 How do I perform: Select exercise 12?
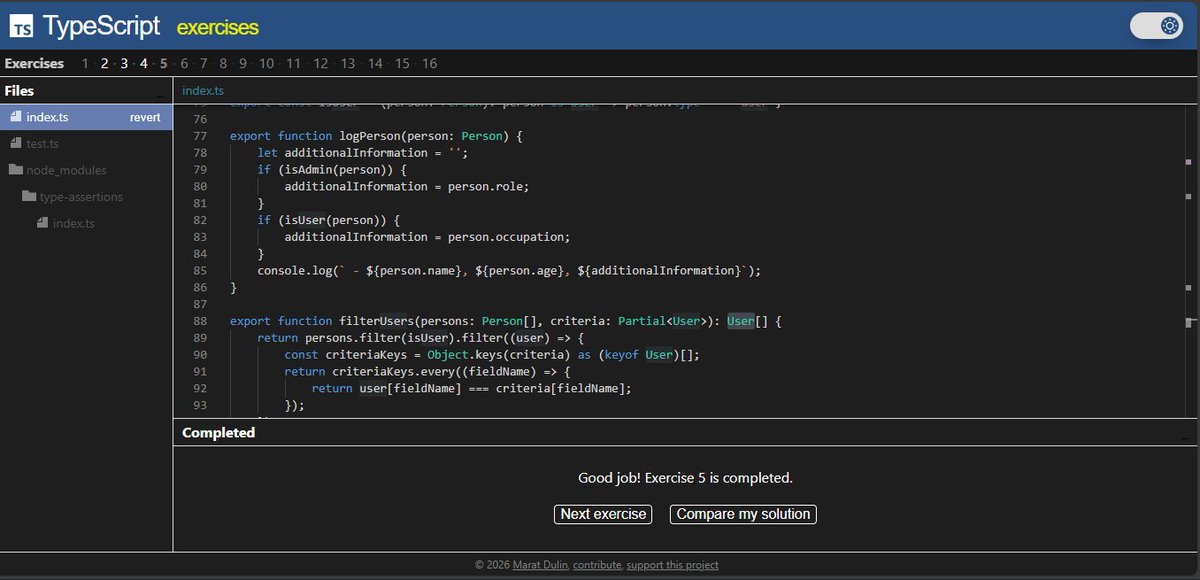tap(321, 64)
